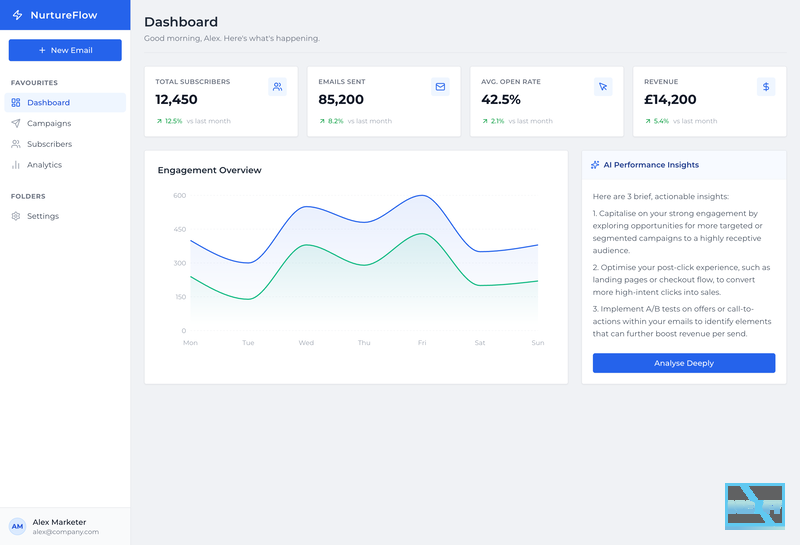Click the FAVOURITES section label
800x545 pixels.
point(34,83)
